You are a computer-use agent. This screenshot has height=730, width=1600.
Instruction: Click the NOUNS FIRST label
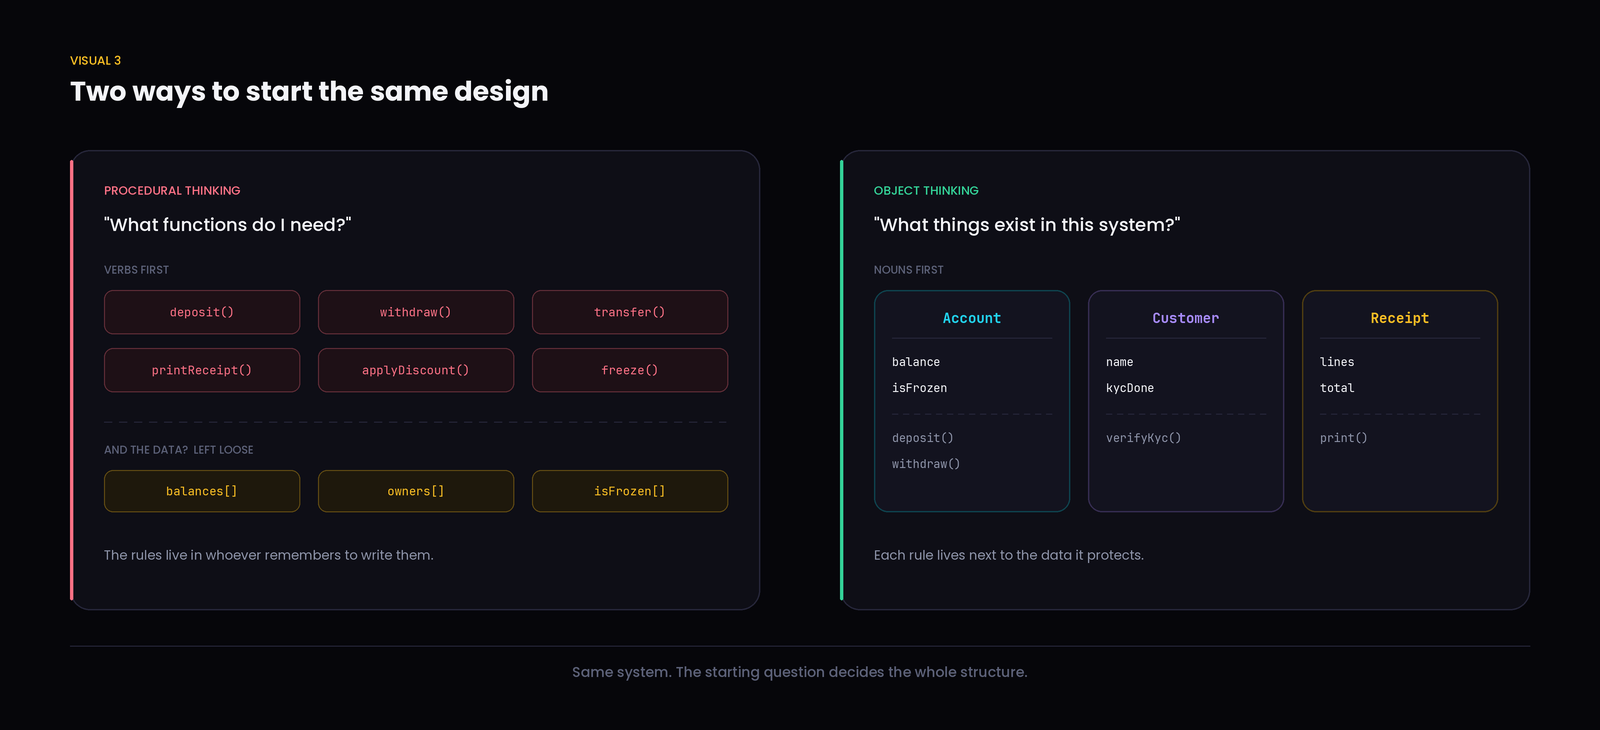[909, 270]
